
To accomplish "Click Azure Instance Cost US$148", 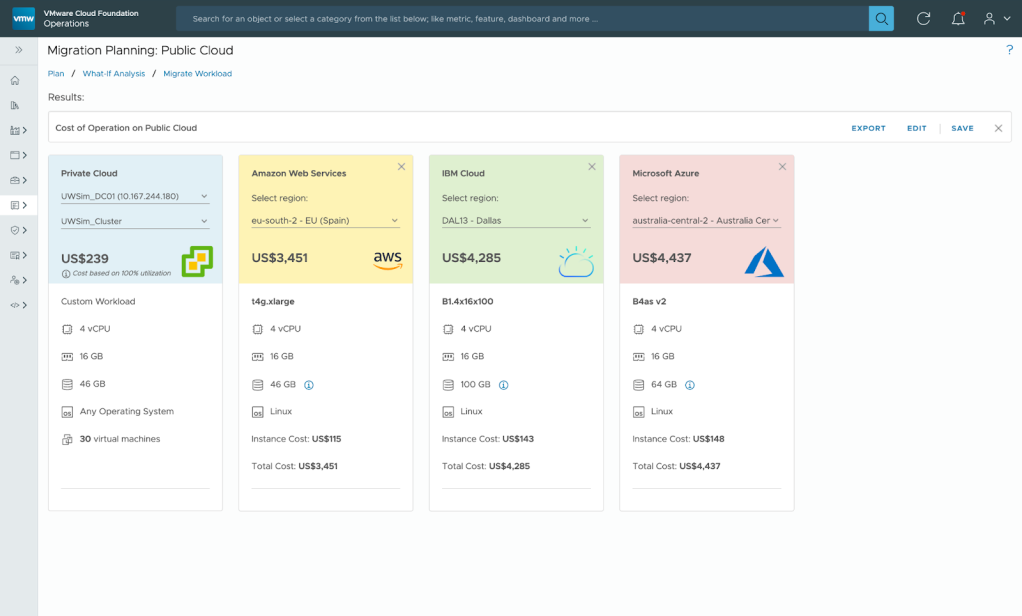I will pos(678,439).
